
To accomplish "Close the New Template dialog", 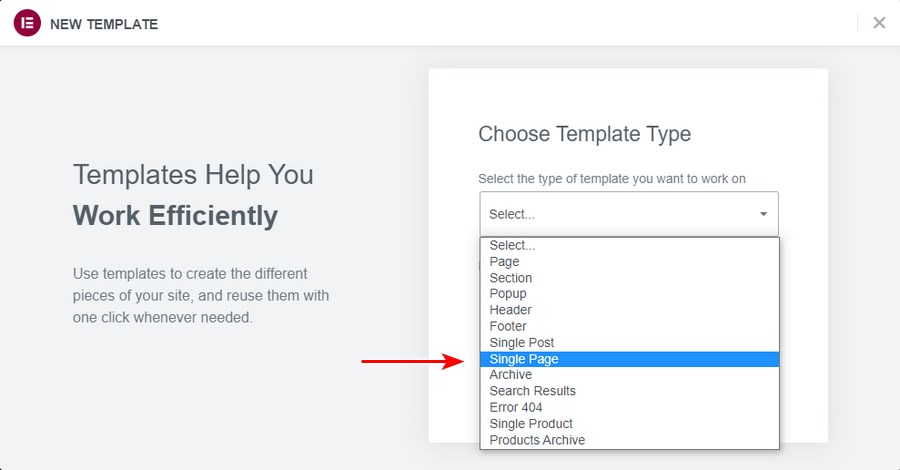I will (879, 23).
